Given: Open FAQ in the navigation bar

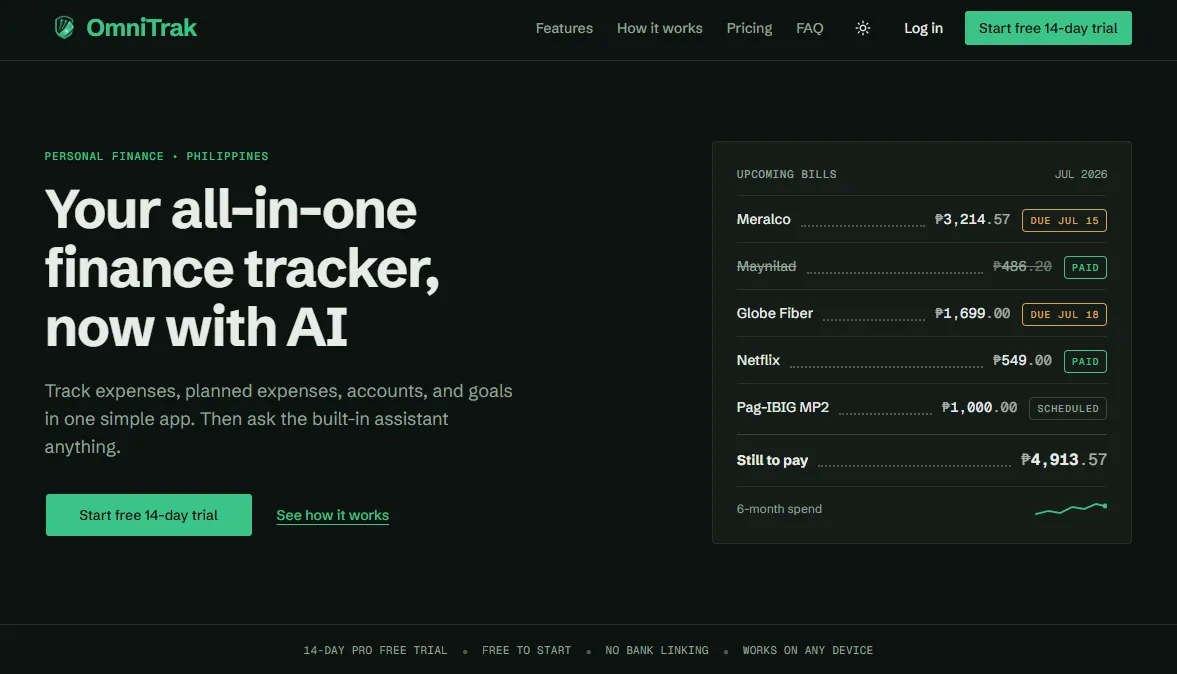Looking at the screenshot, I should point(809,28).
